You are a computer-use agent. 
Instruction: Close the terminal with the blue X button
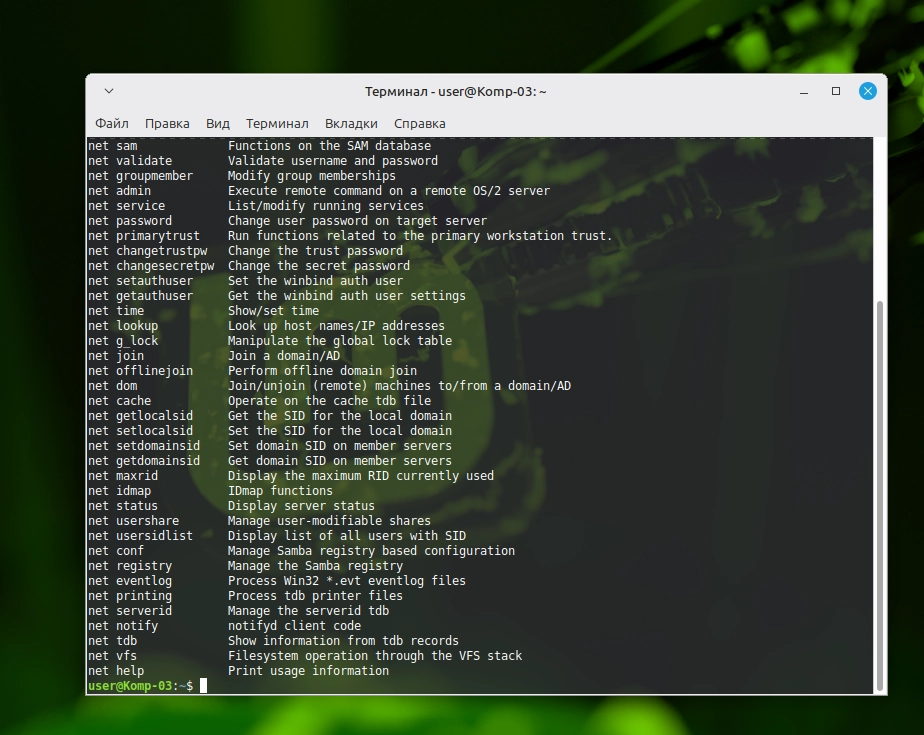[x=867, y=91]
